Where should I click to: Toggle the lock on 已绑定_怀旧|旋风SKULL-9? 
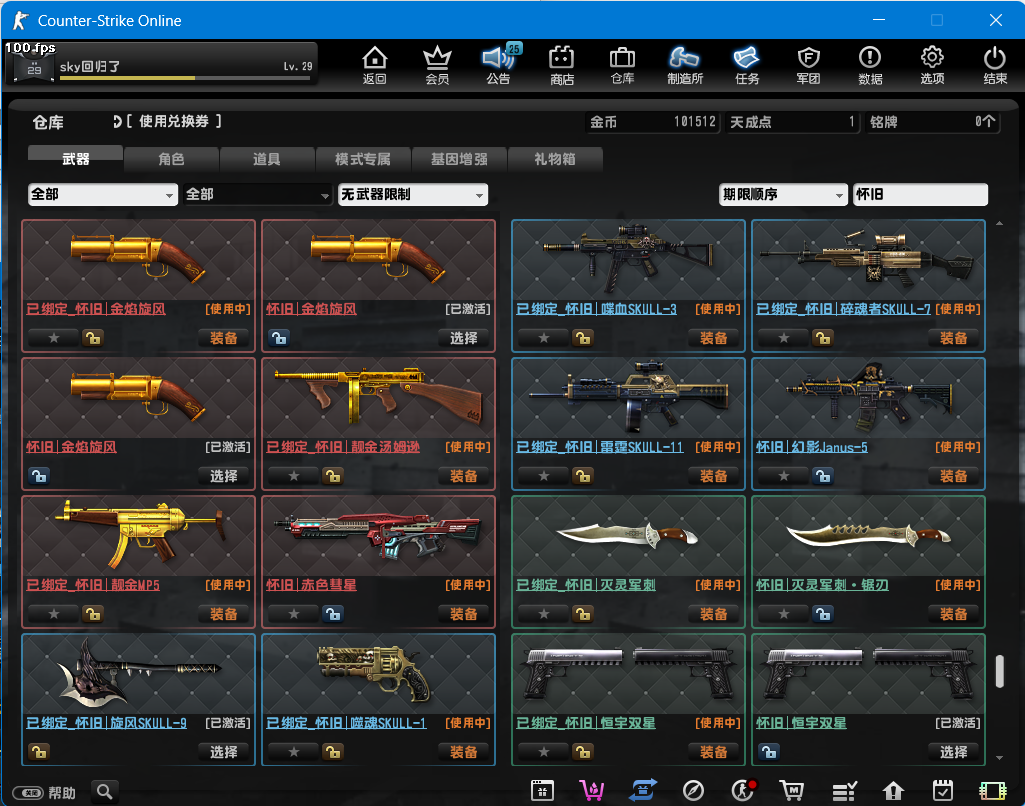coord(39,752)
